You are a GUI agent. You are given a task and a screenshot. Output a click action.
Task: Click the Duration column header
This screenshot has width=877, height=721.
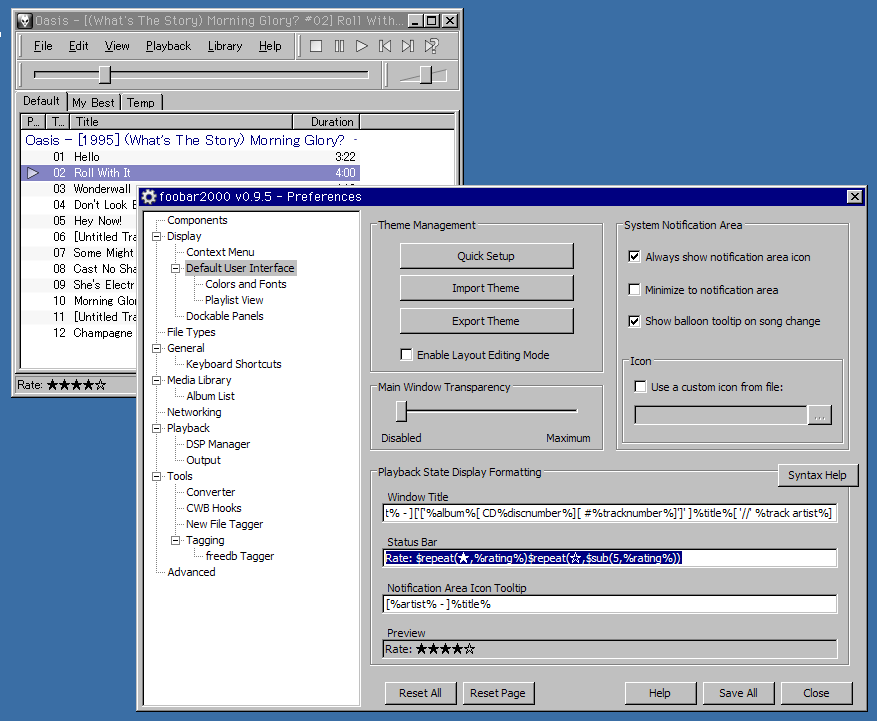click(x=326, y=121)
